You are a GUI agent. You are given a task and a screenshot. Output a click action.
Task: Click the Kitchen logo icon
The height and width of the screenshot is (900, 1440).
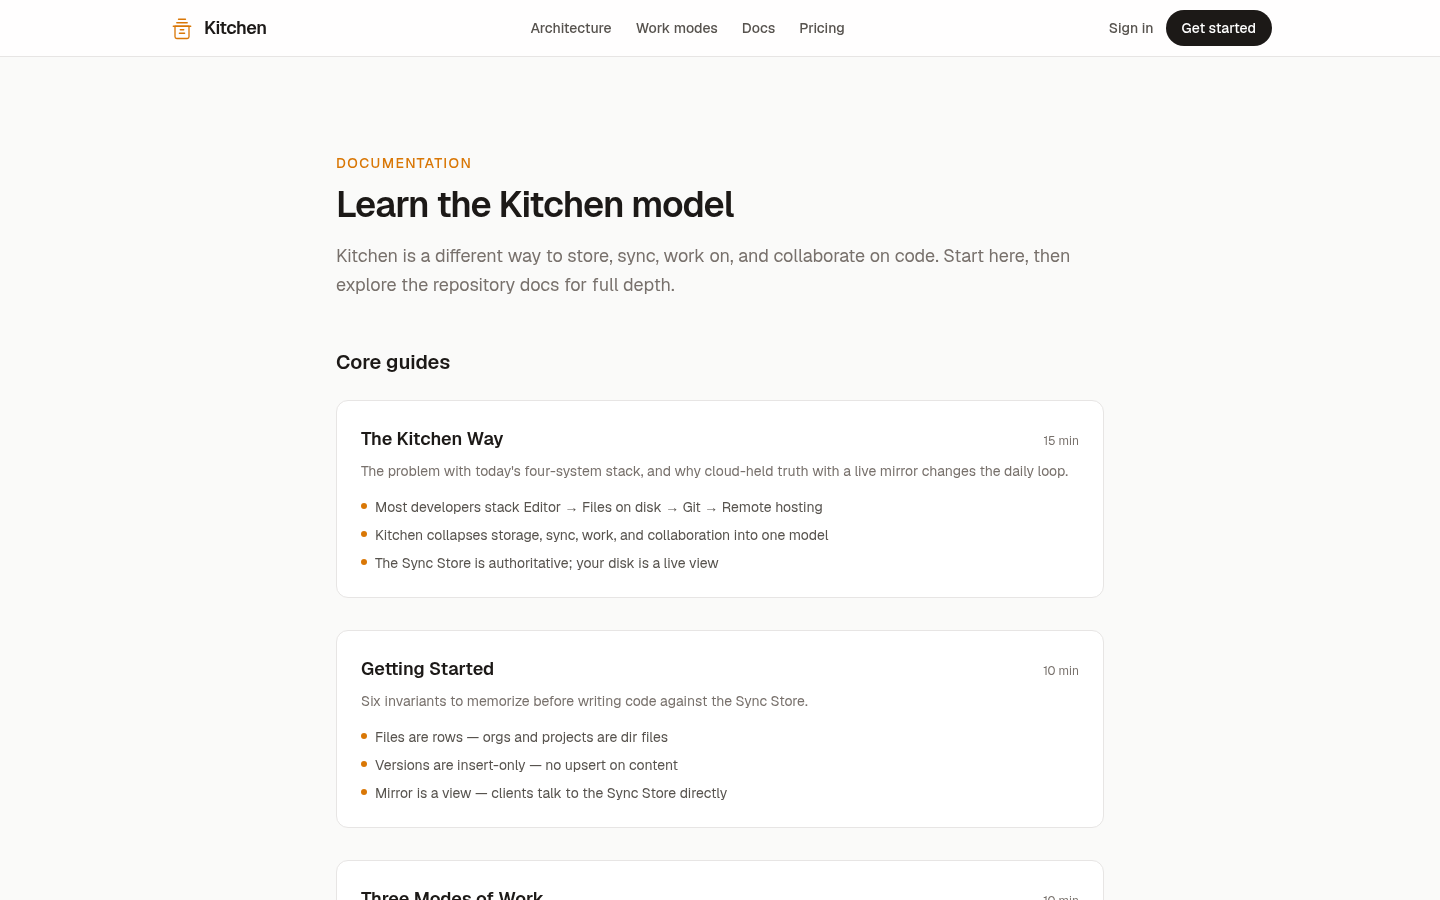coord(182,28)
